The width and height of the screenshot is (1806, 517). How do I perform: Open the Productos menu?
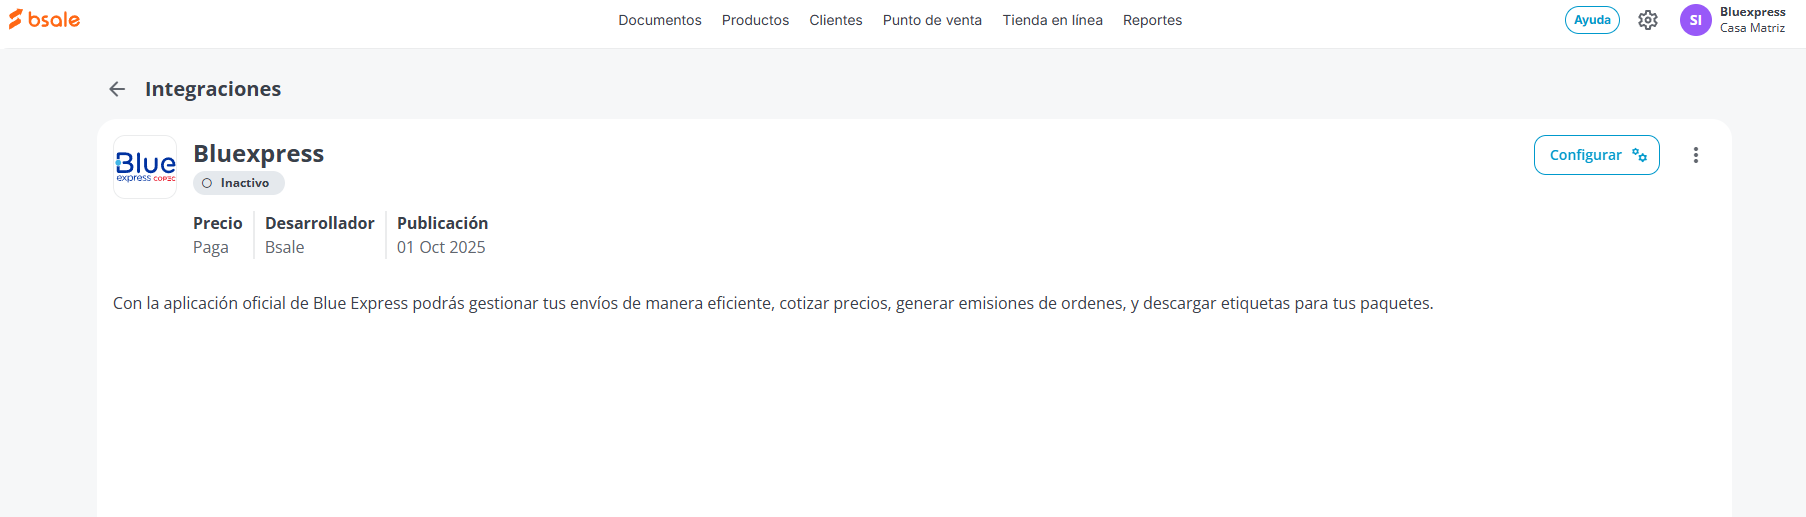click(x=755, y=20)
